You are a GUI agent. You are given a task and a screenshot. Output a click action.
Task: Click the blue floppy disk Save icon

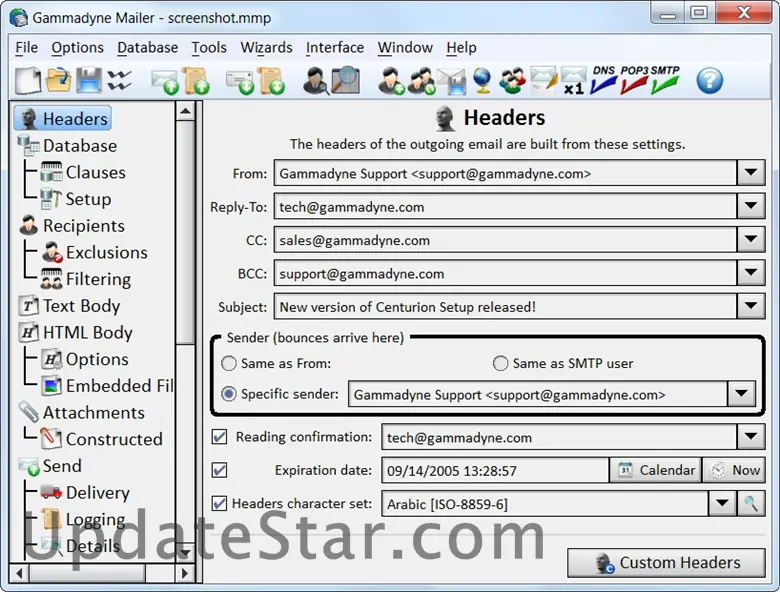point(89,80)
